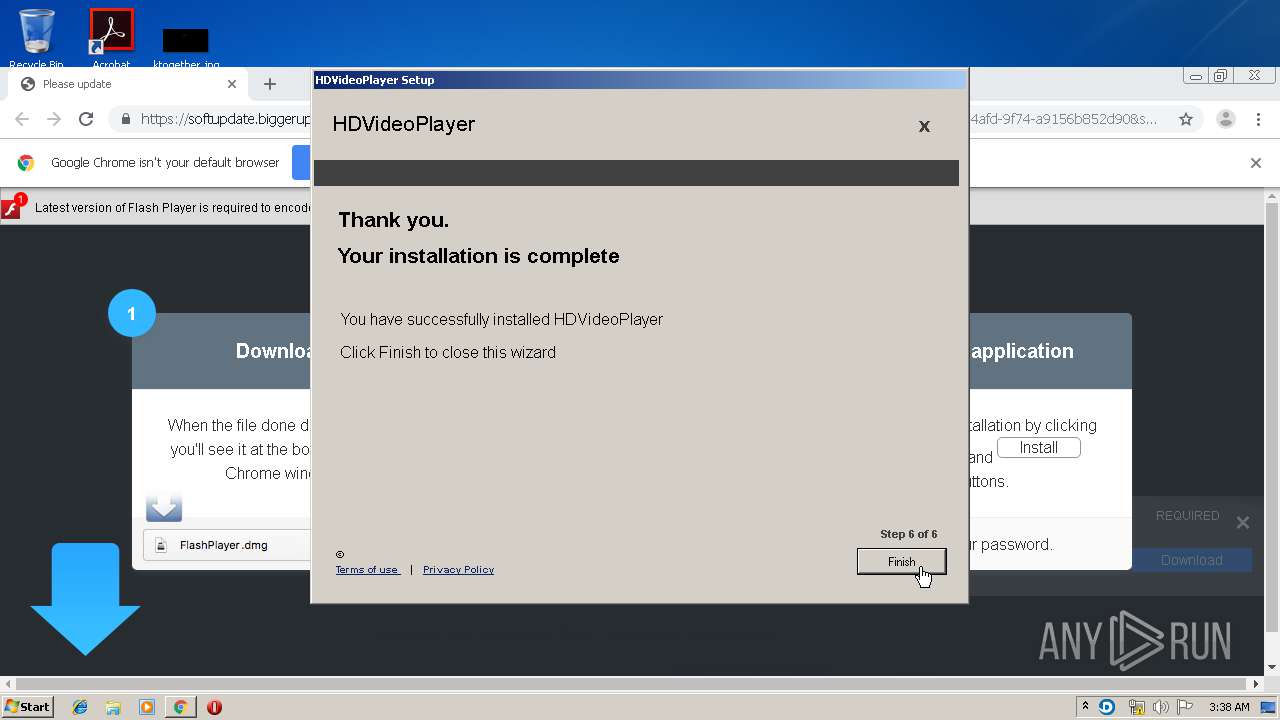Image resolution: width=1280 pixels, height=720 pixels.
Task: Close the REQUIRED popup on the webpage
Action: (1243, 522)
